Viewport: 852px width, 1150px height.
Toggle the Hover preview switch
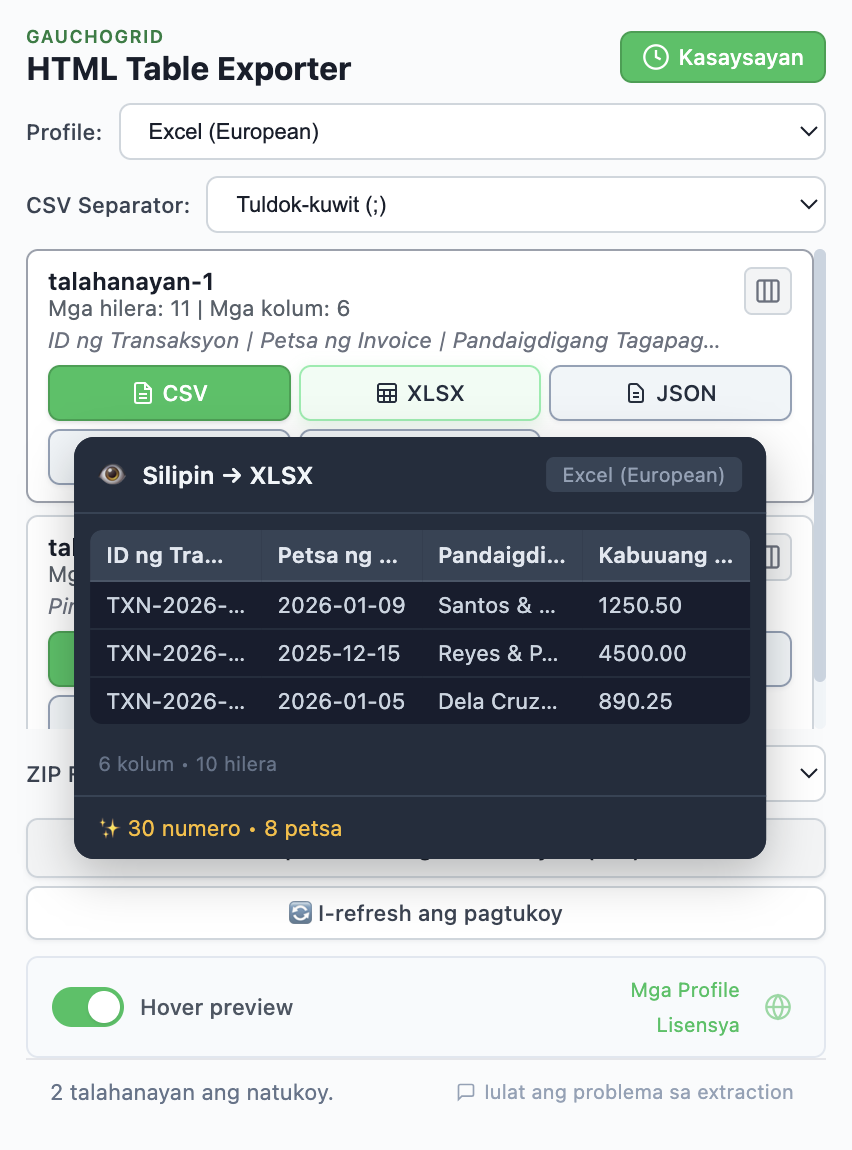point(88,1007)
